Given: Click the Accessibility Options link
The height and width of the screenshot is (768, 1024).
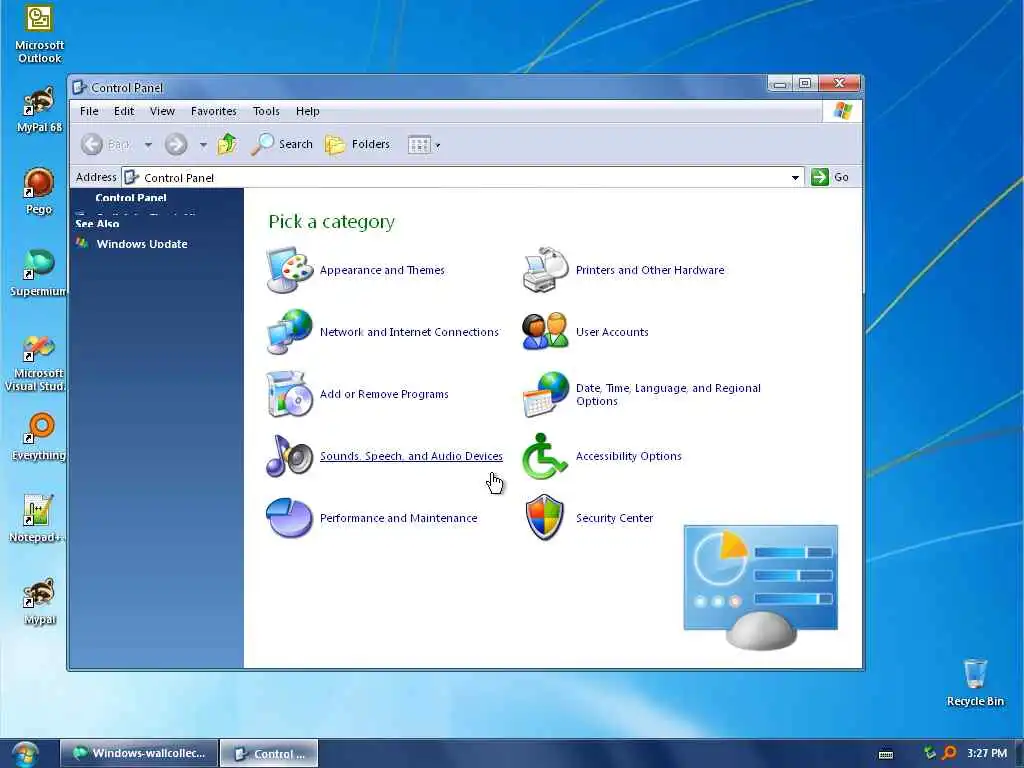Looking at the screenshot, I should (x=628, y=456).
